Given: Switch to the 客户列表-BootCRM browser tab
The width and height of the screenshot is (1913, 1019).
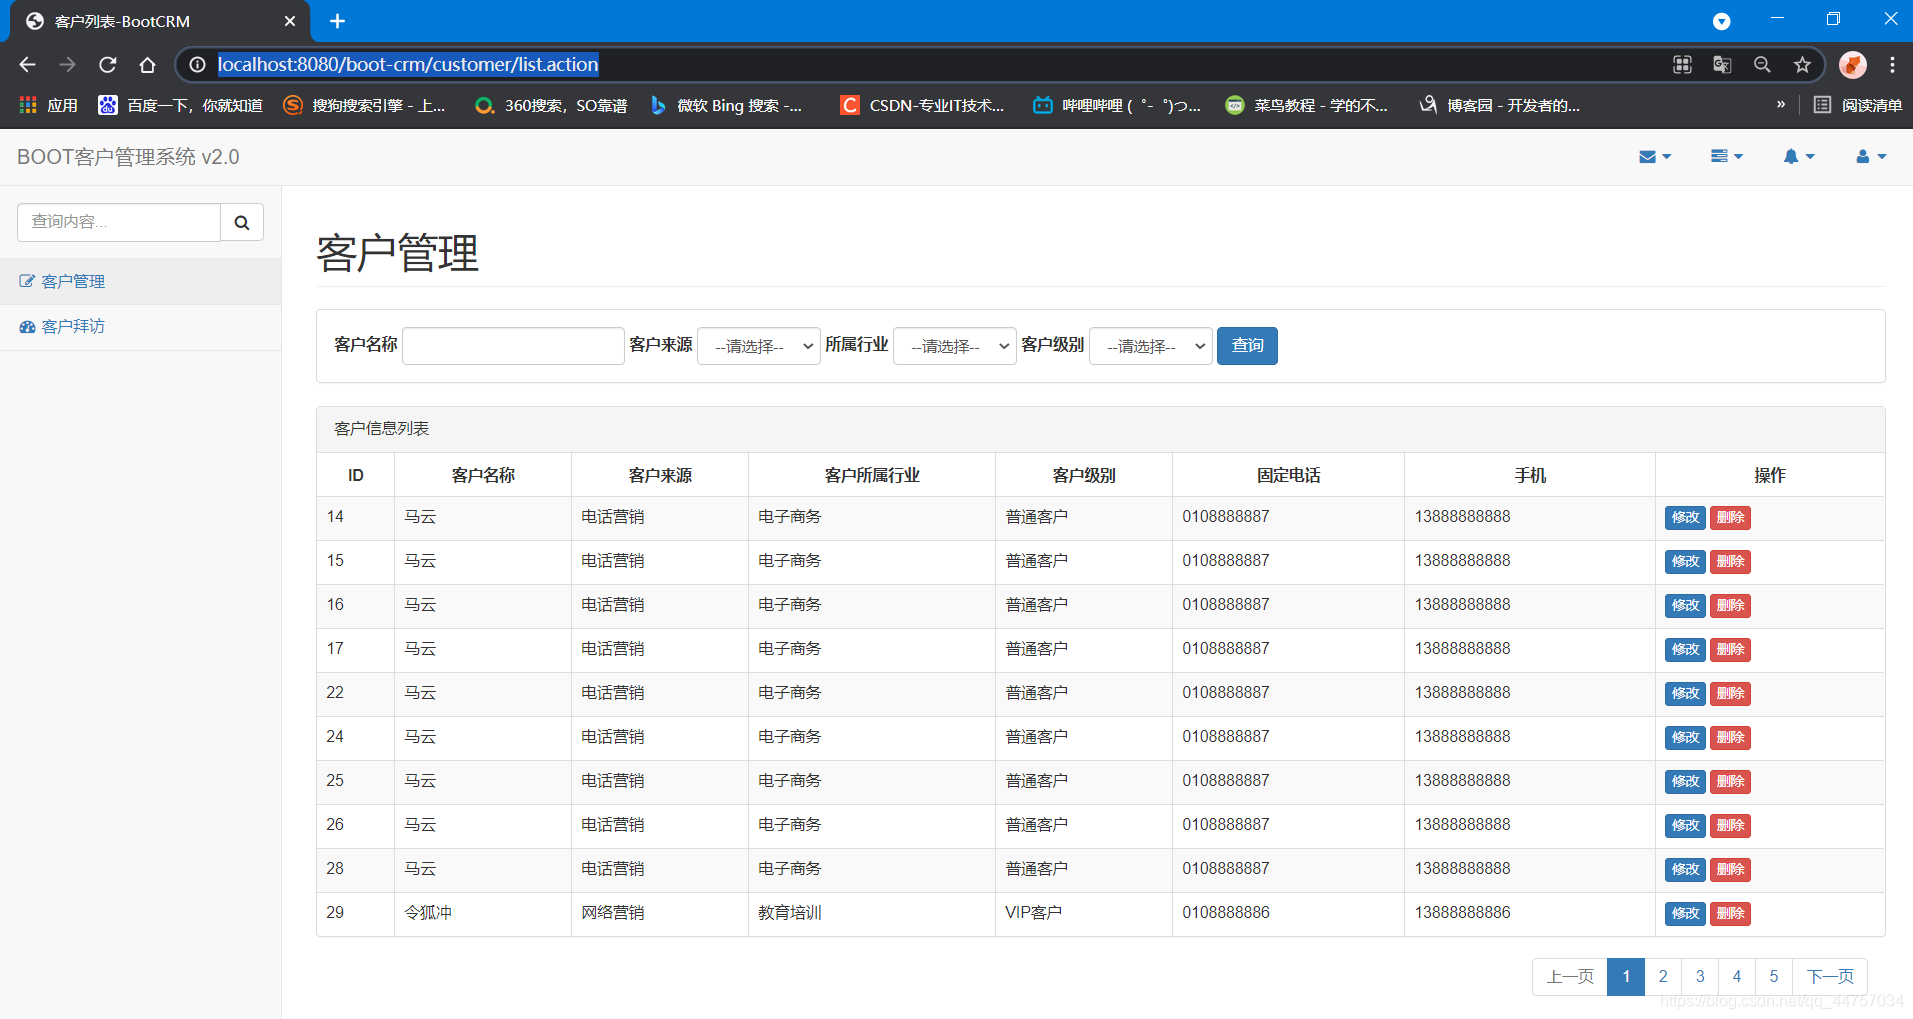Looking at the screenshot, I should click(160, 21).
